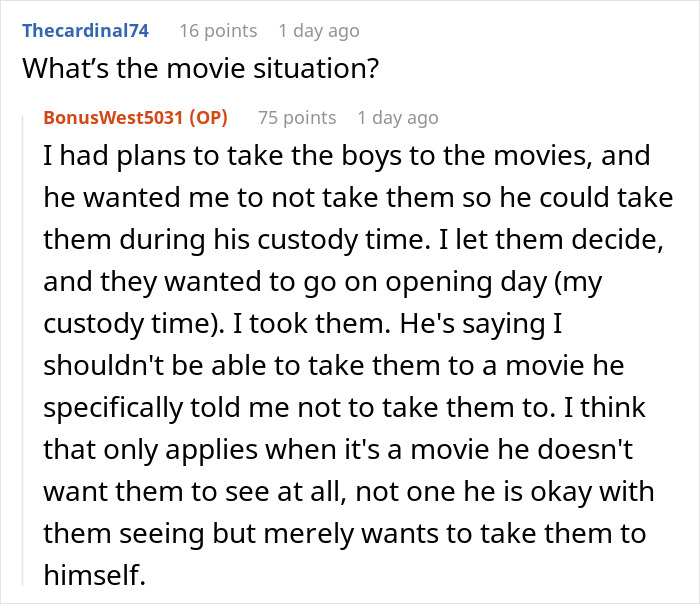
Task: Click the word 'himself.' ending the reply
Action: pyautogui.click(x=95, y=575)
